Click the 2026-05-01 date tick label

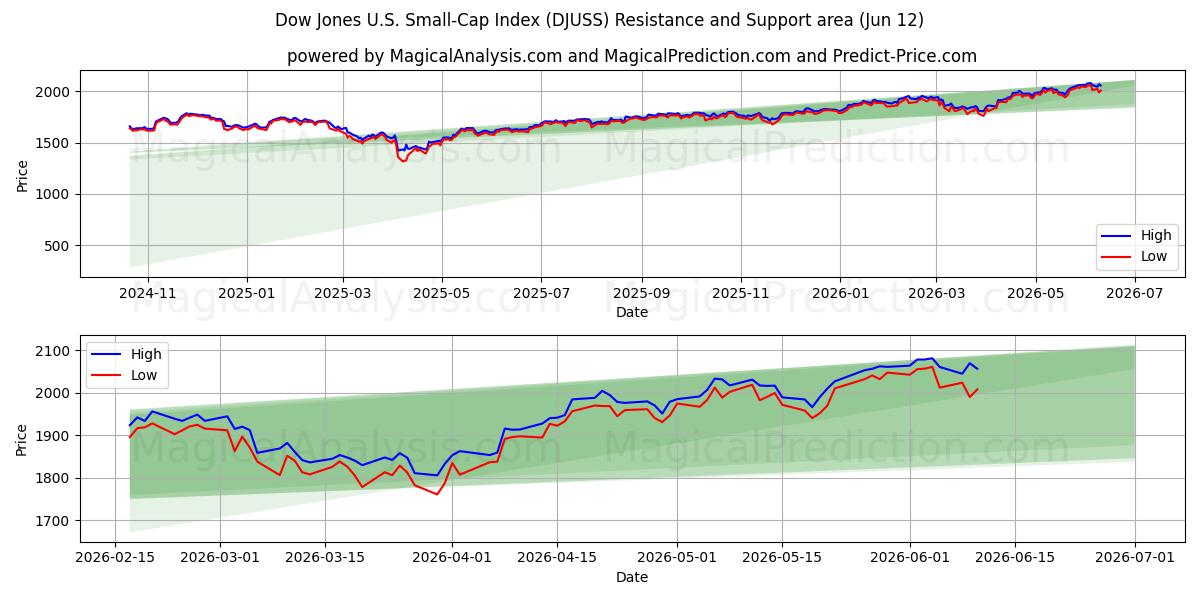coord(677,558)
